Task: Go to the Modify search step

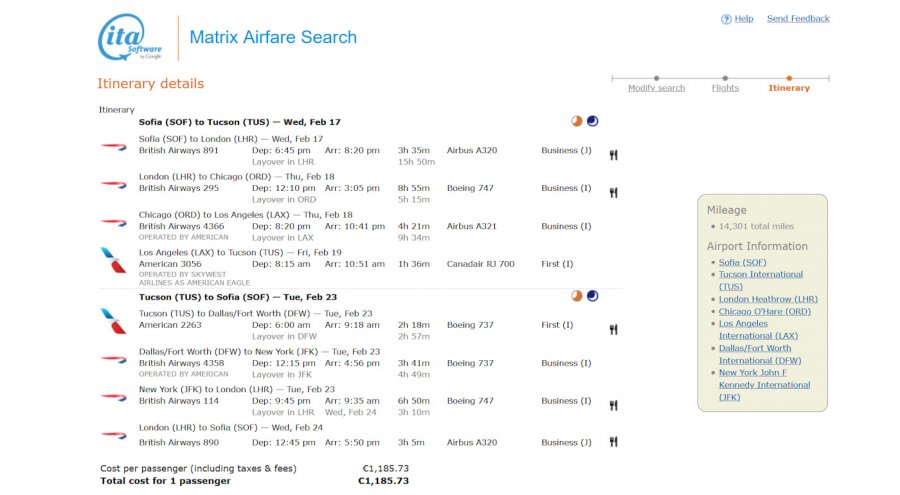Action: point(656,88)
